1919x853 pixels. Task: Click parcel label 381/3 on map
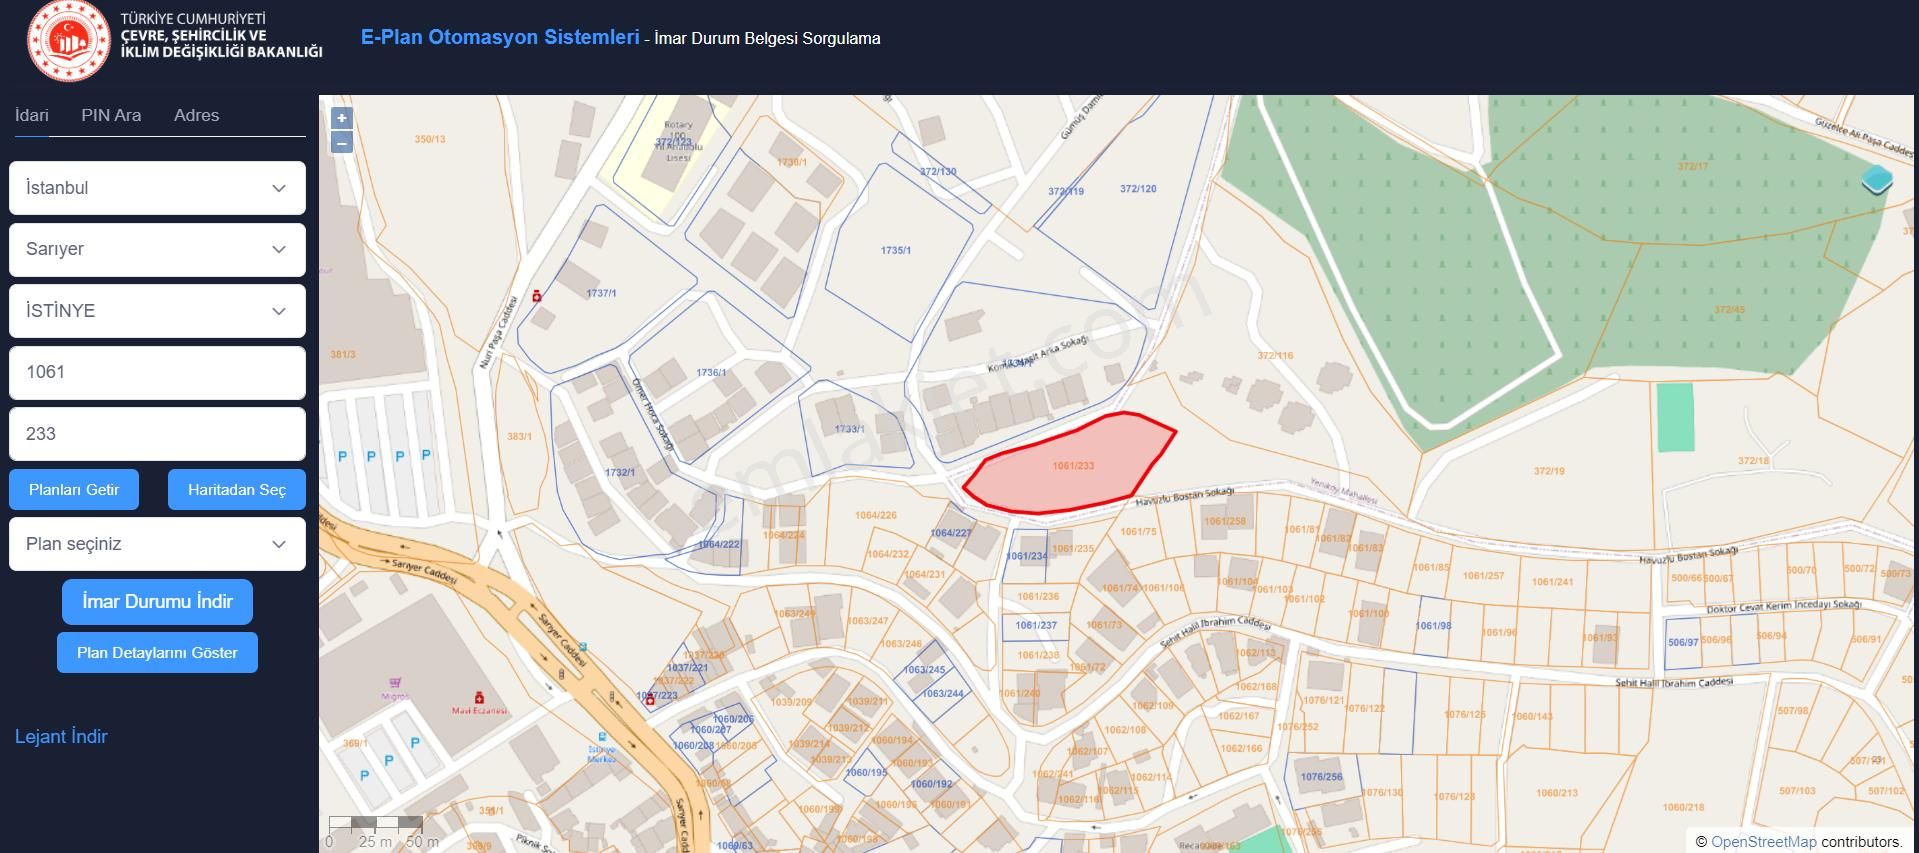(x=343, y=354)
